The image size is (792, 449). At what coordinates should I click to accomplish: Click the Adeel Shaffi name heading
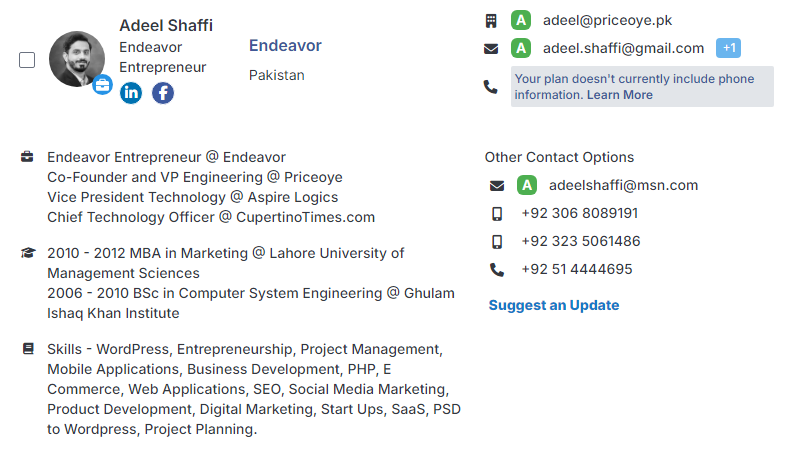[166, 25]
